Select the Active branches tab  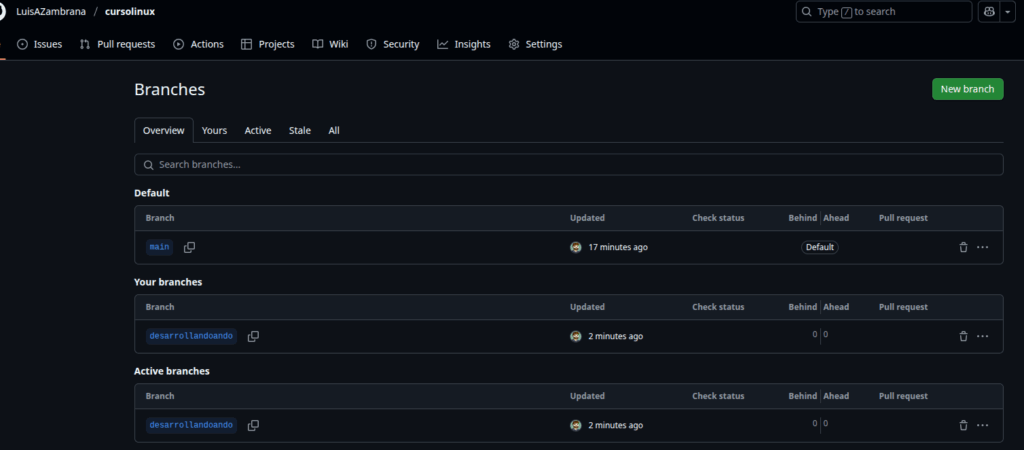click(258, 130)
